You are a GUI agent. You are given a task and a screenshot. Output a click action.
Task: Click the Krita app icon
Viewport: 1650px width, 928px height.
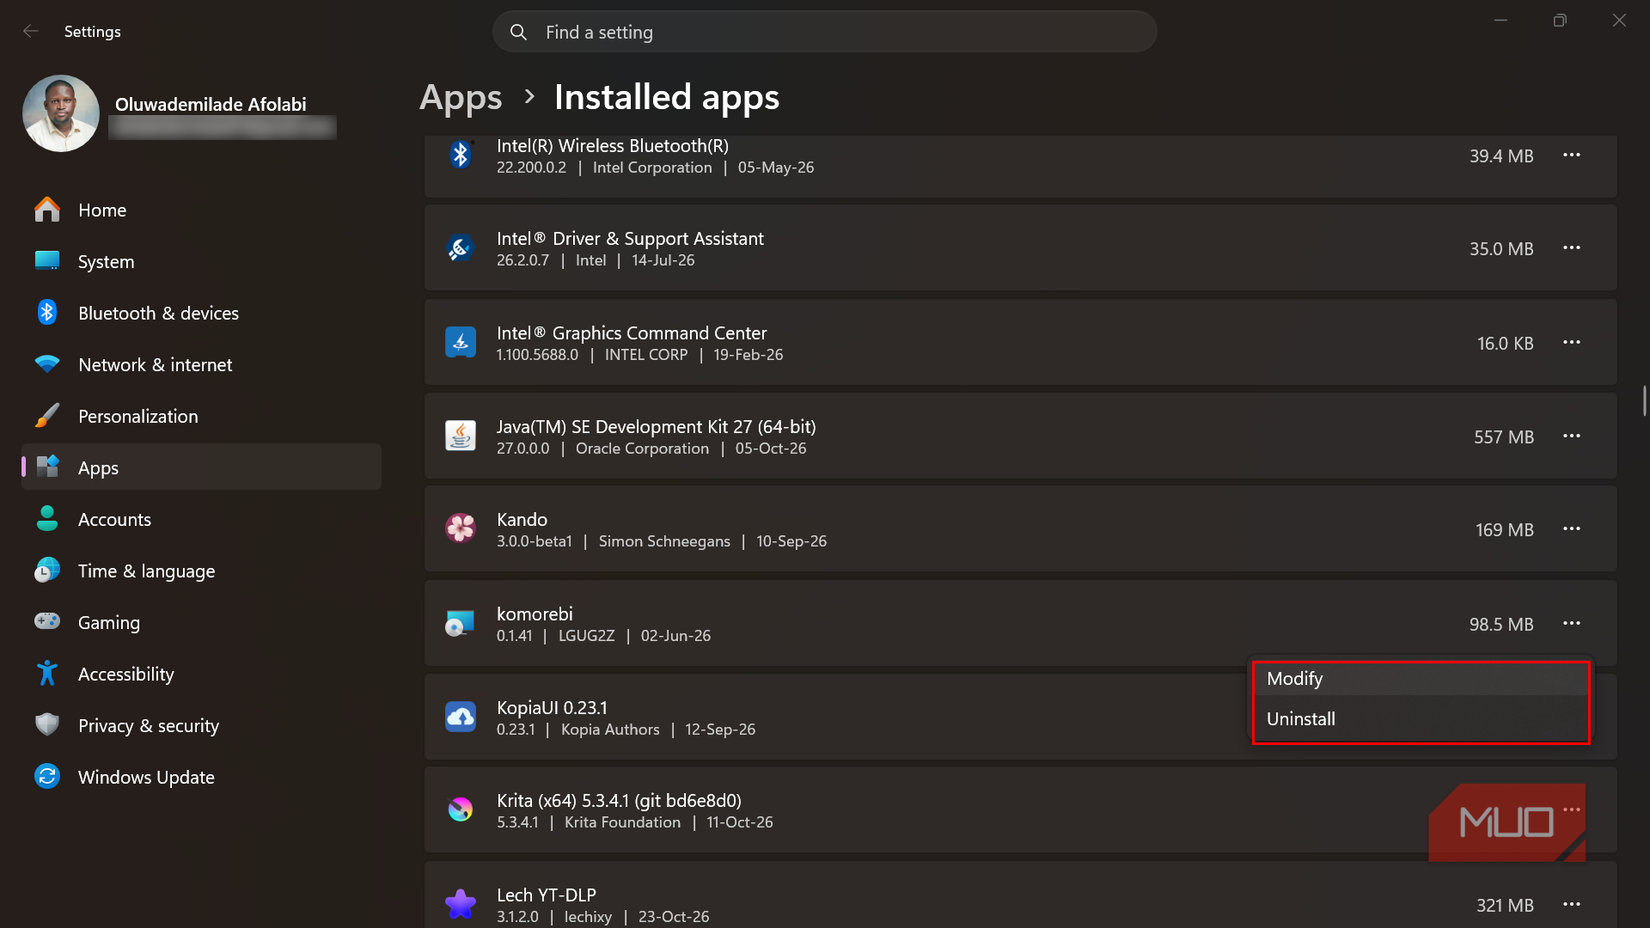460,810
